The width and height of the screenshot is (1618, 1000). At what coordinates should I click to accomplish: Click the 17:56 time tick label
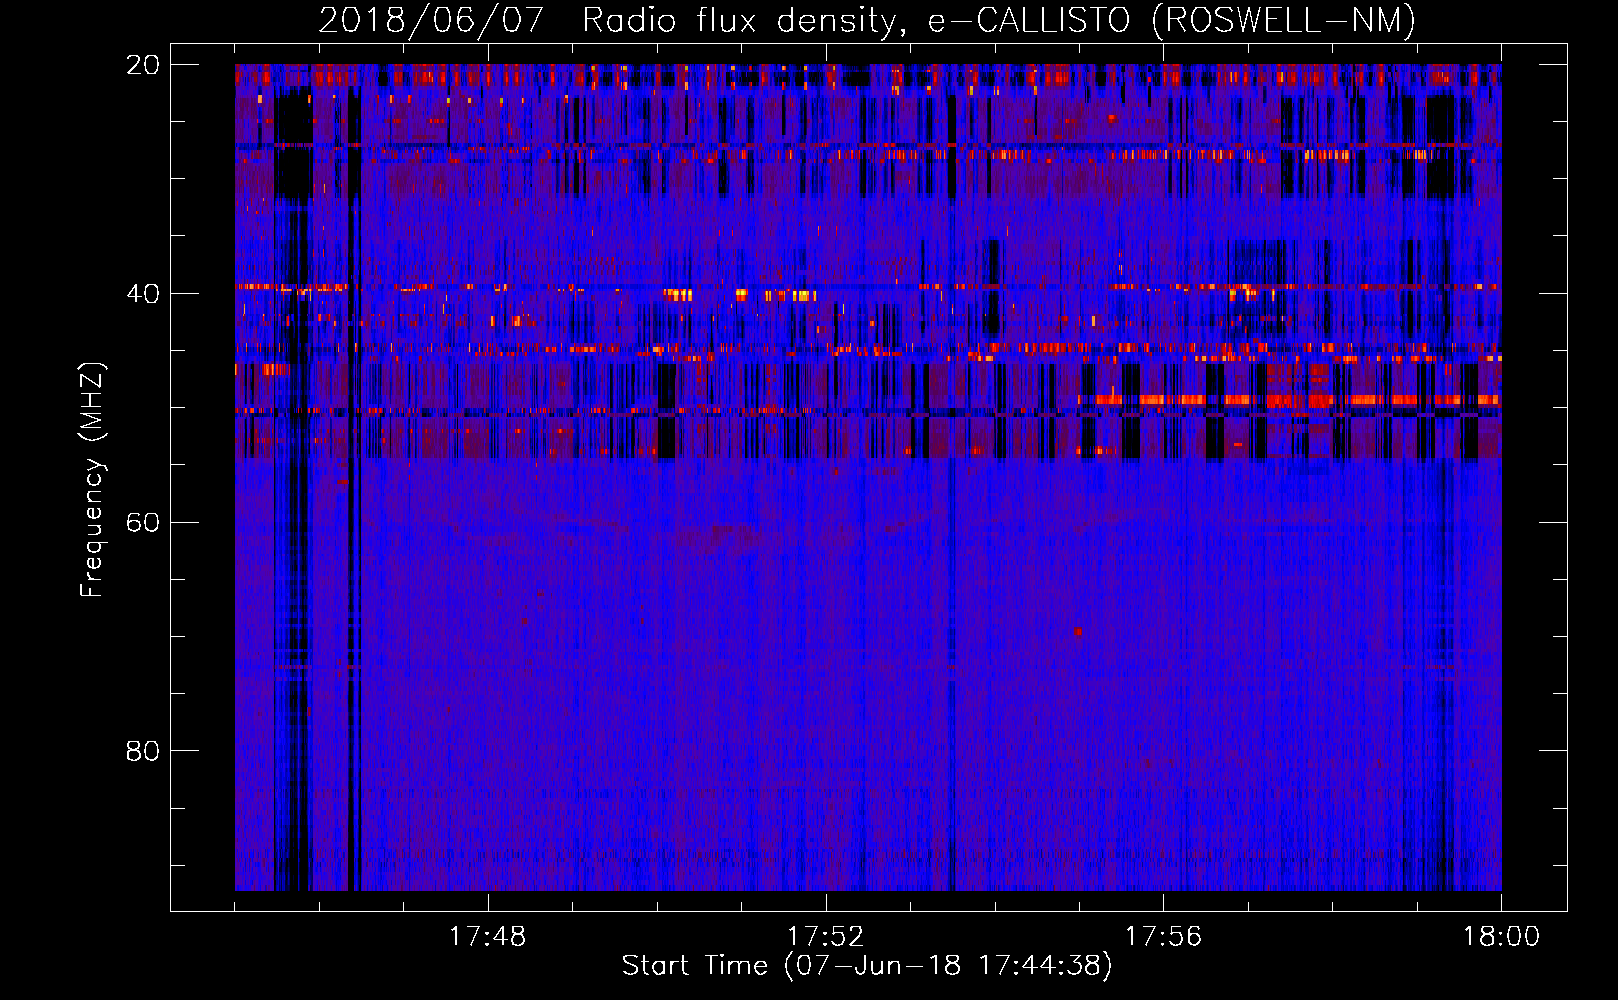pos(1163,936)
